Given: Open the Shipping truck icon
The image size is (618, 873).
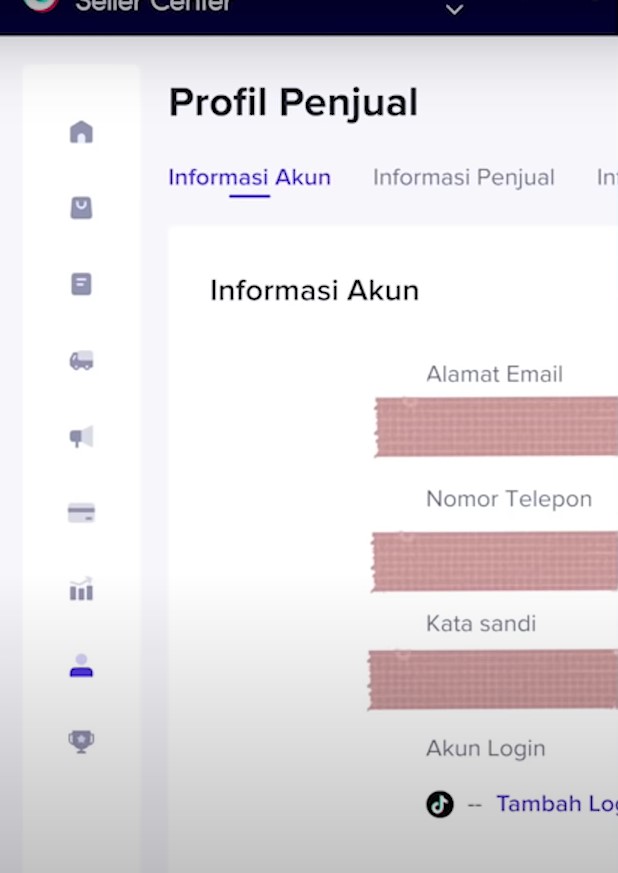Looking at the screenshot, I should (x=81, y=361).
